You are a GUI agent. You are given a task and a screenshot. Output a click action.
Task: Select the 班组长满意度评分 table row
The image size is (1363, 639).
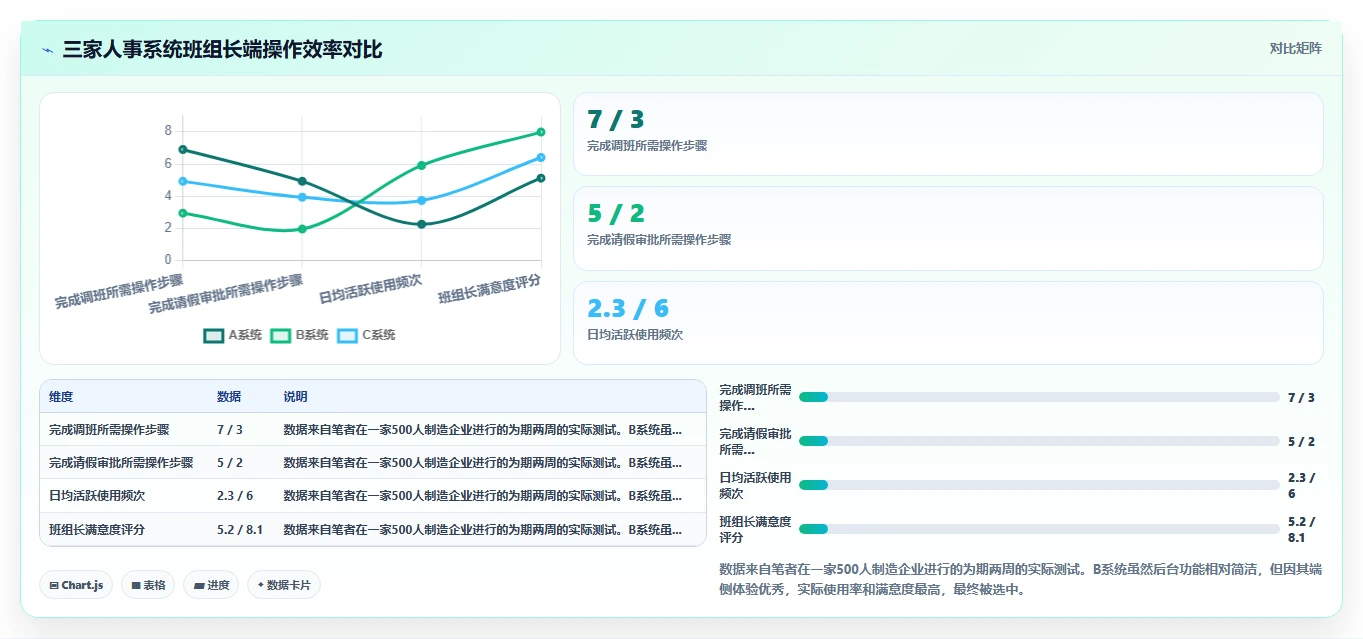pos(373,529)
